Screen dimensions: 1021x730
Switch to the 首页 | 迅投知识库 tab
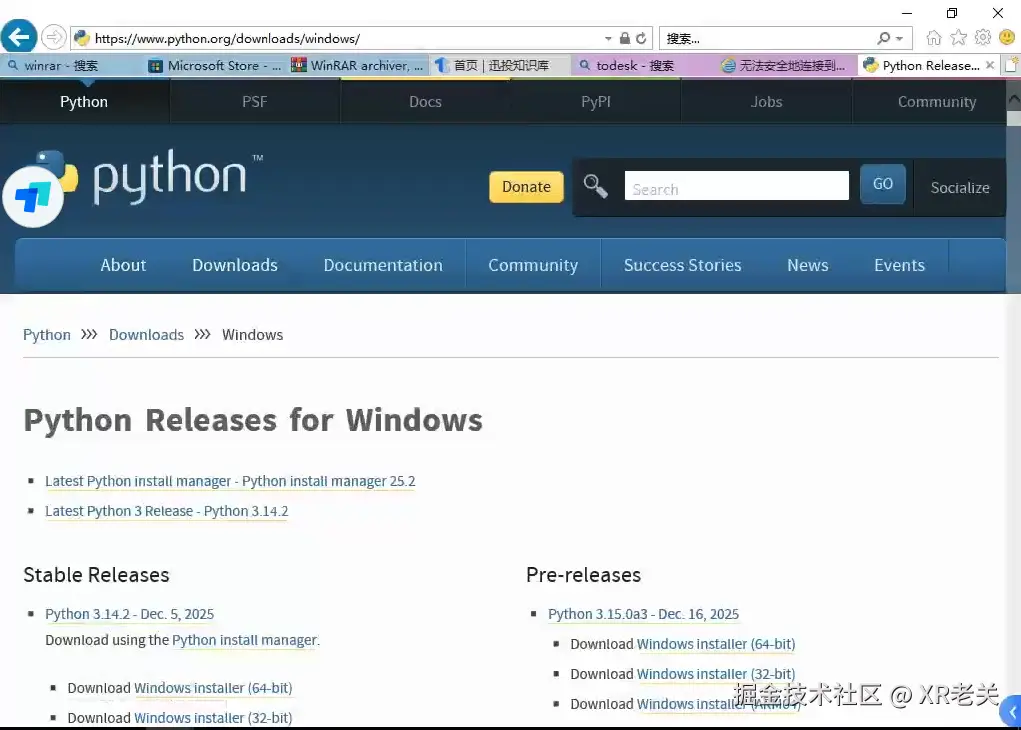pyautogui.click(x=500, y=65)
